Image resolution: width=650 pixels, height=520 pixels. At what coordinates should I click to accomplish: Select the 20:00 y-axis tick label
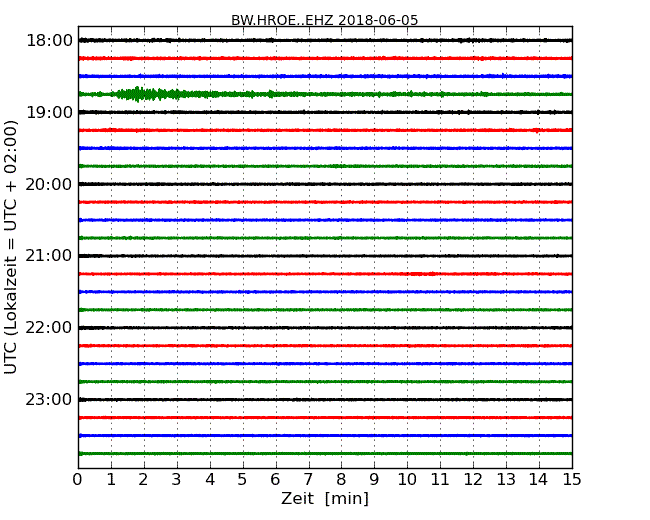coord(49,184)
